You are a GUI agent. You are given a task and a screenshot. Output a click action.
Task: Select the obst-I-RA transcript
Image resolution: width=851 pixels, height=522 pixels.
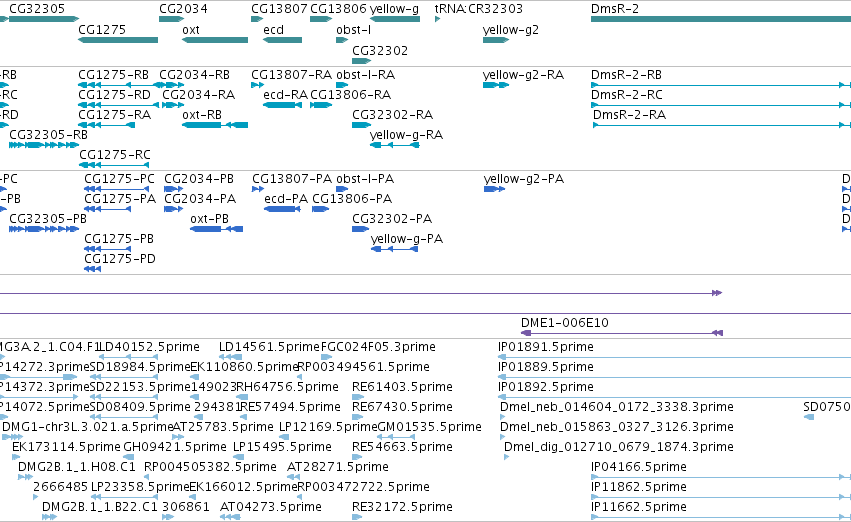coord(342,85)
